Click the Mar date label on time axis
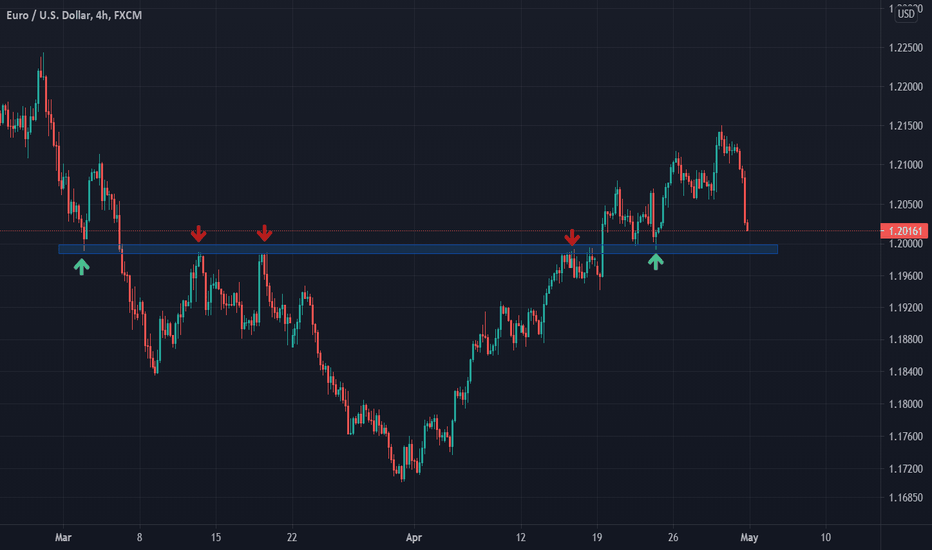This screenshot has height=550, width=932. (x=63, y=538)
